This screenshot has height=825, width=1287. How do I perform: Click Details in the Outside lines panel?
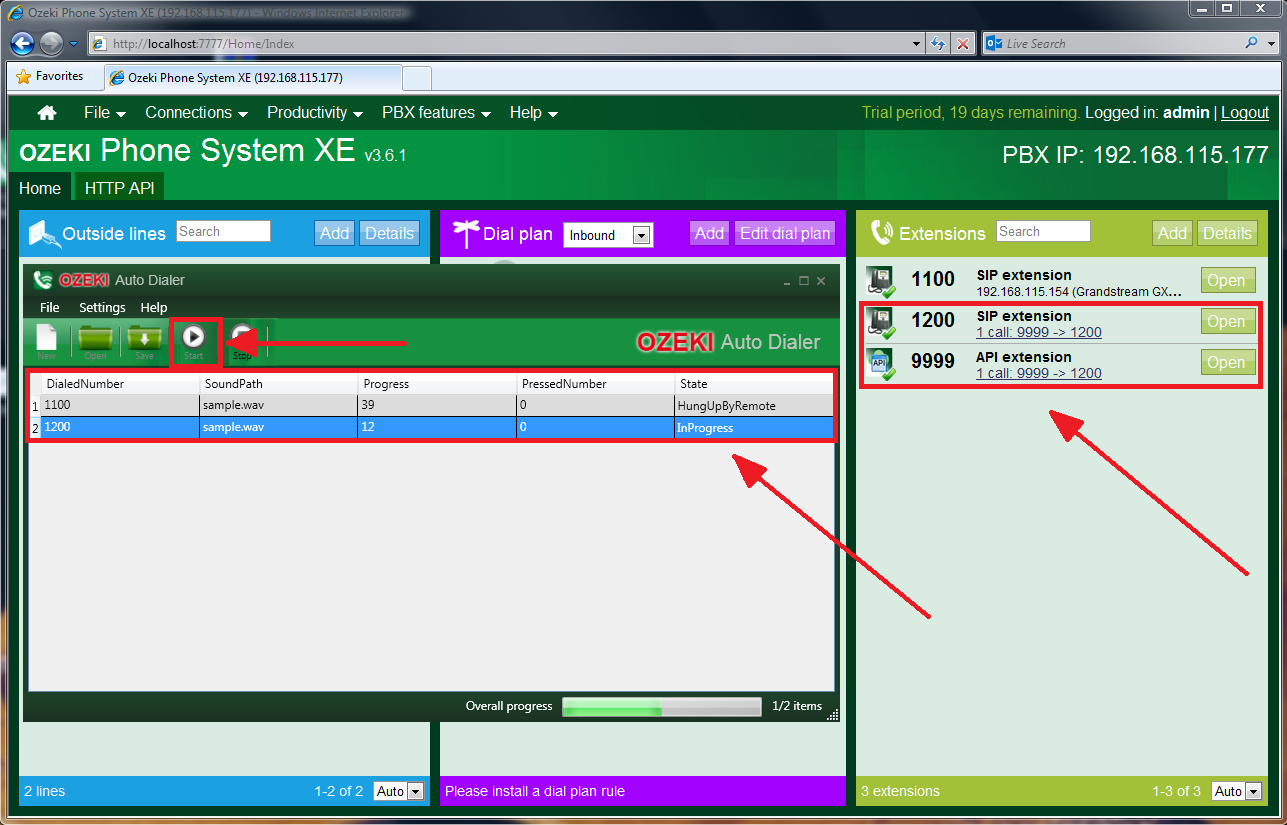(x=390, y=233)
